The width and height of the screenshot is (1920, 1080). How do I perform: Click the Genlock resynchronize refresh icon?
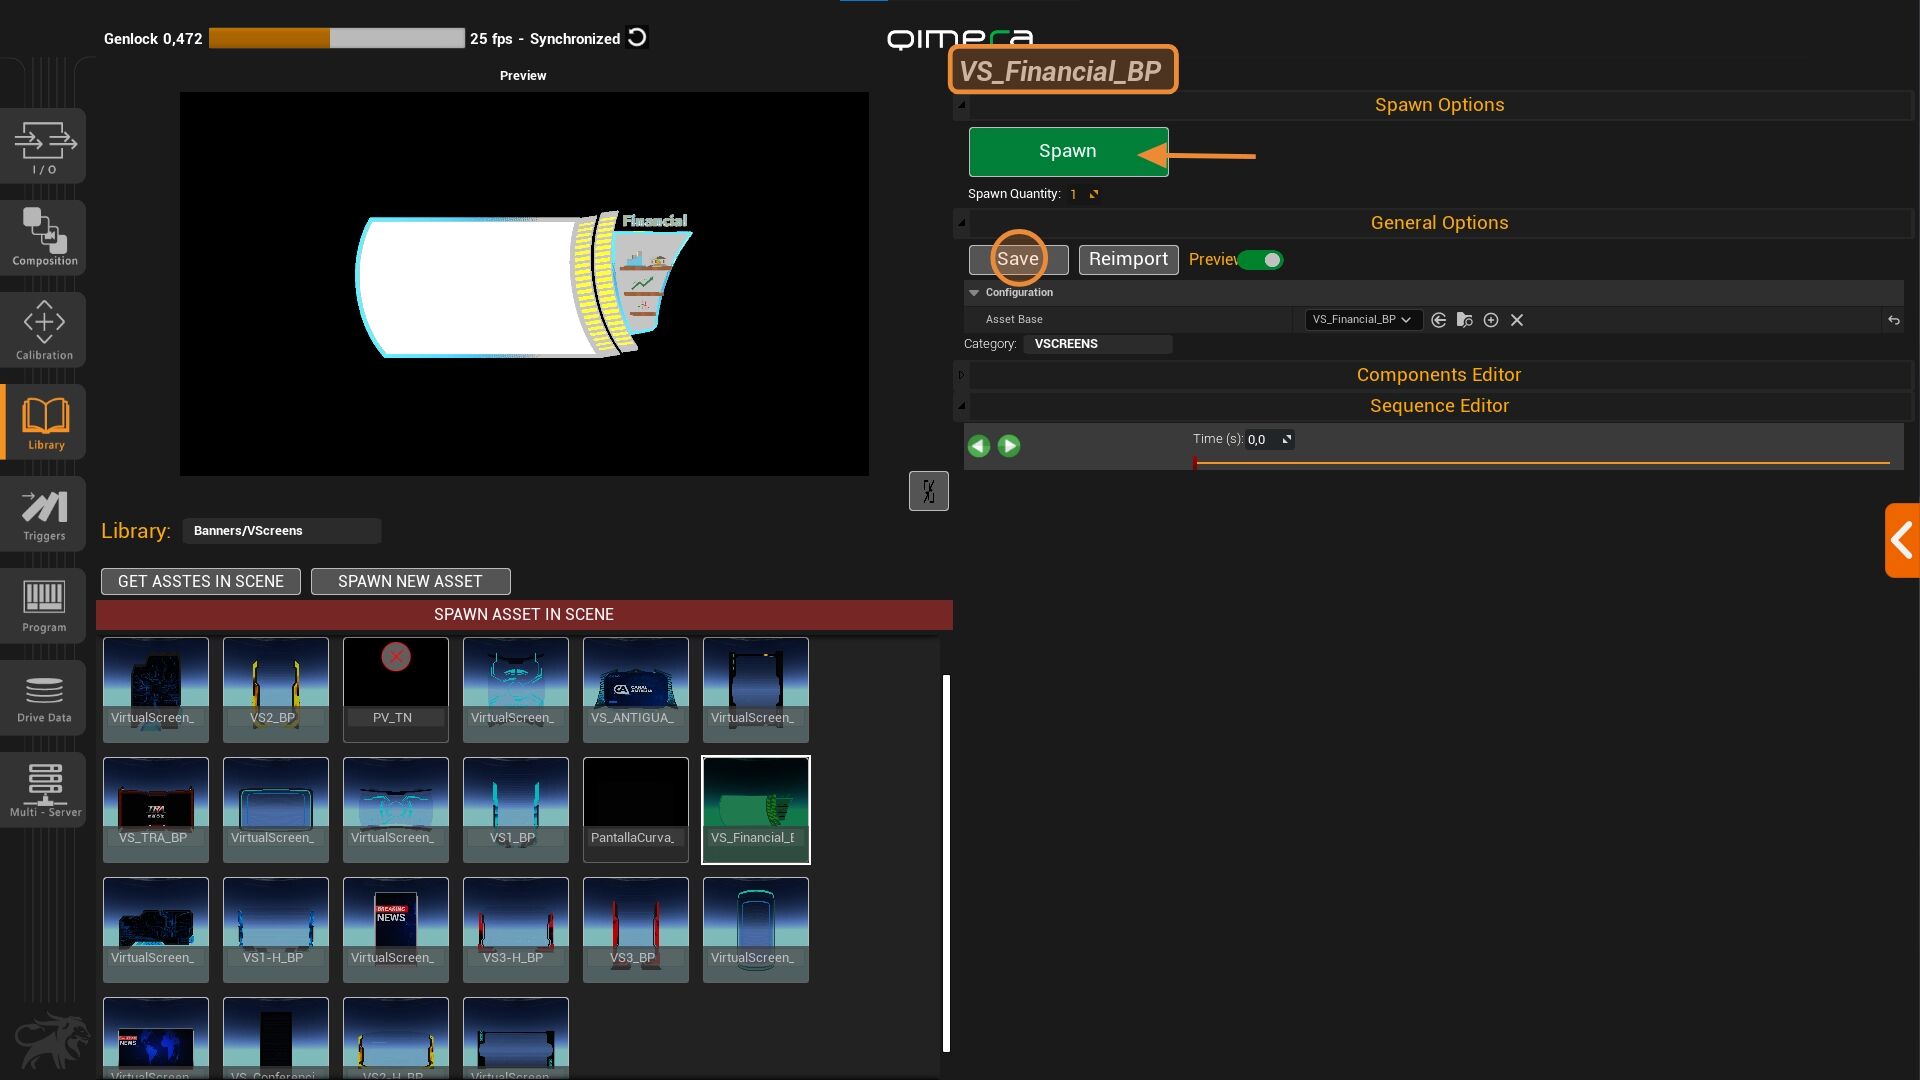(x=637, y=38)
